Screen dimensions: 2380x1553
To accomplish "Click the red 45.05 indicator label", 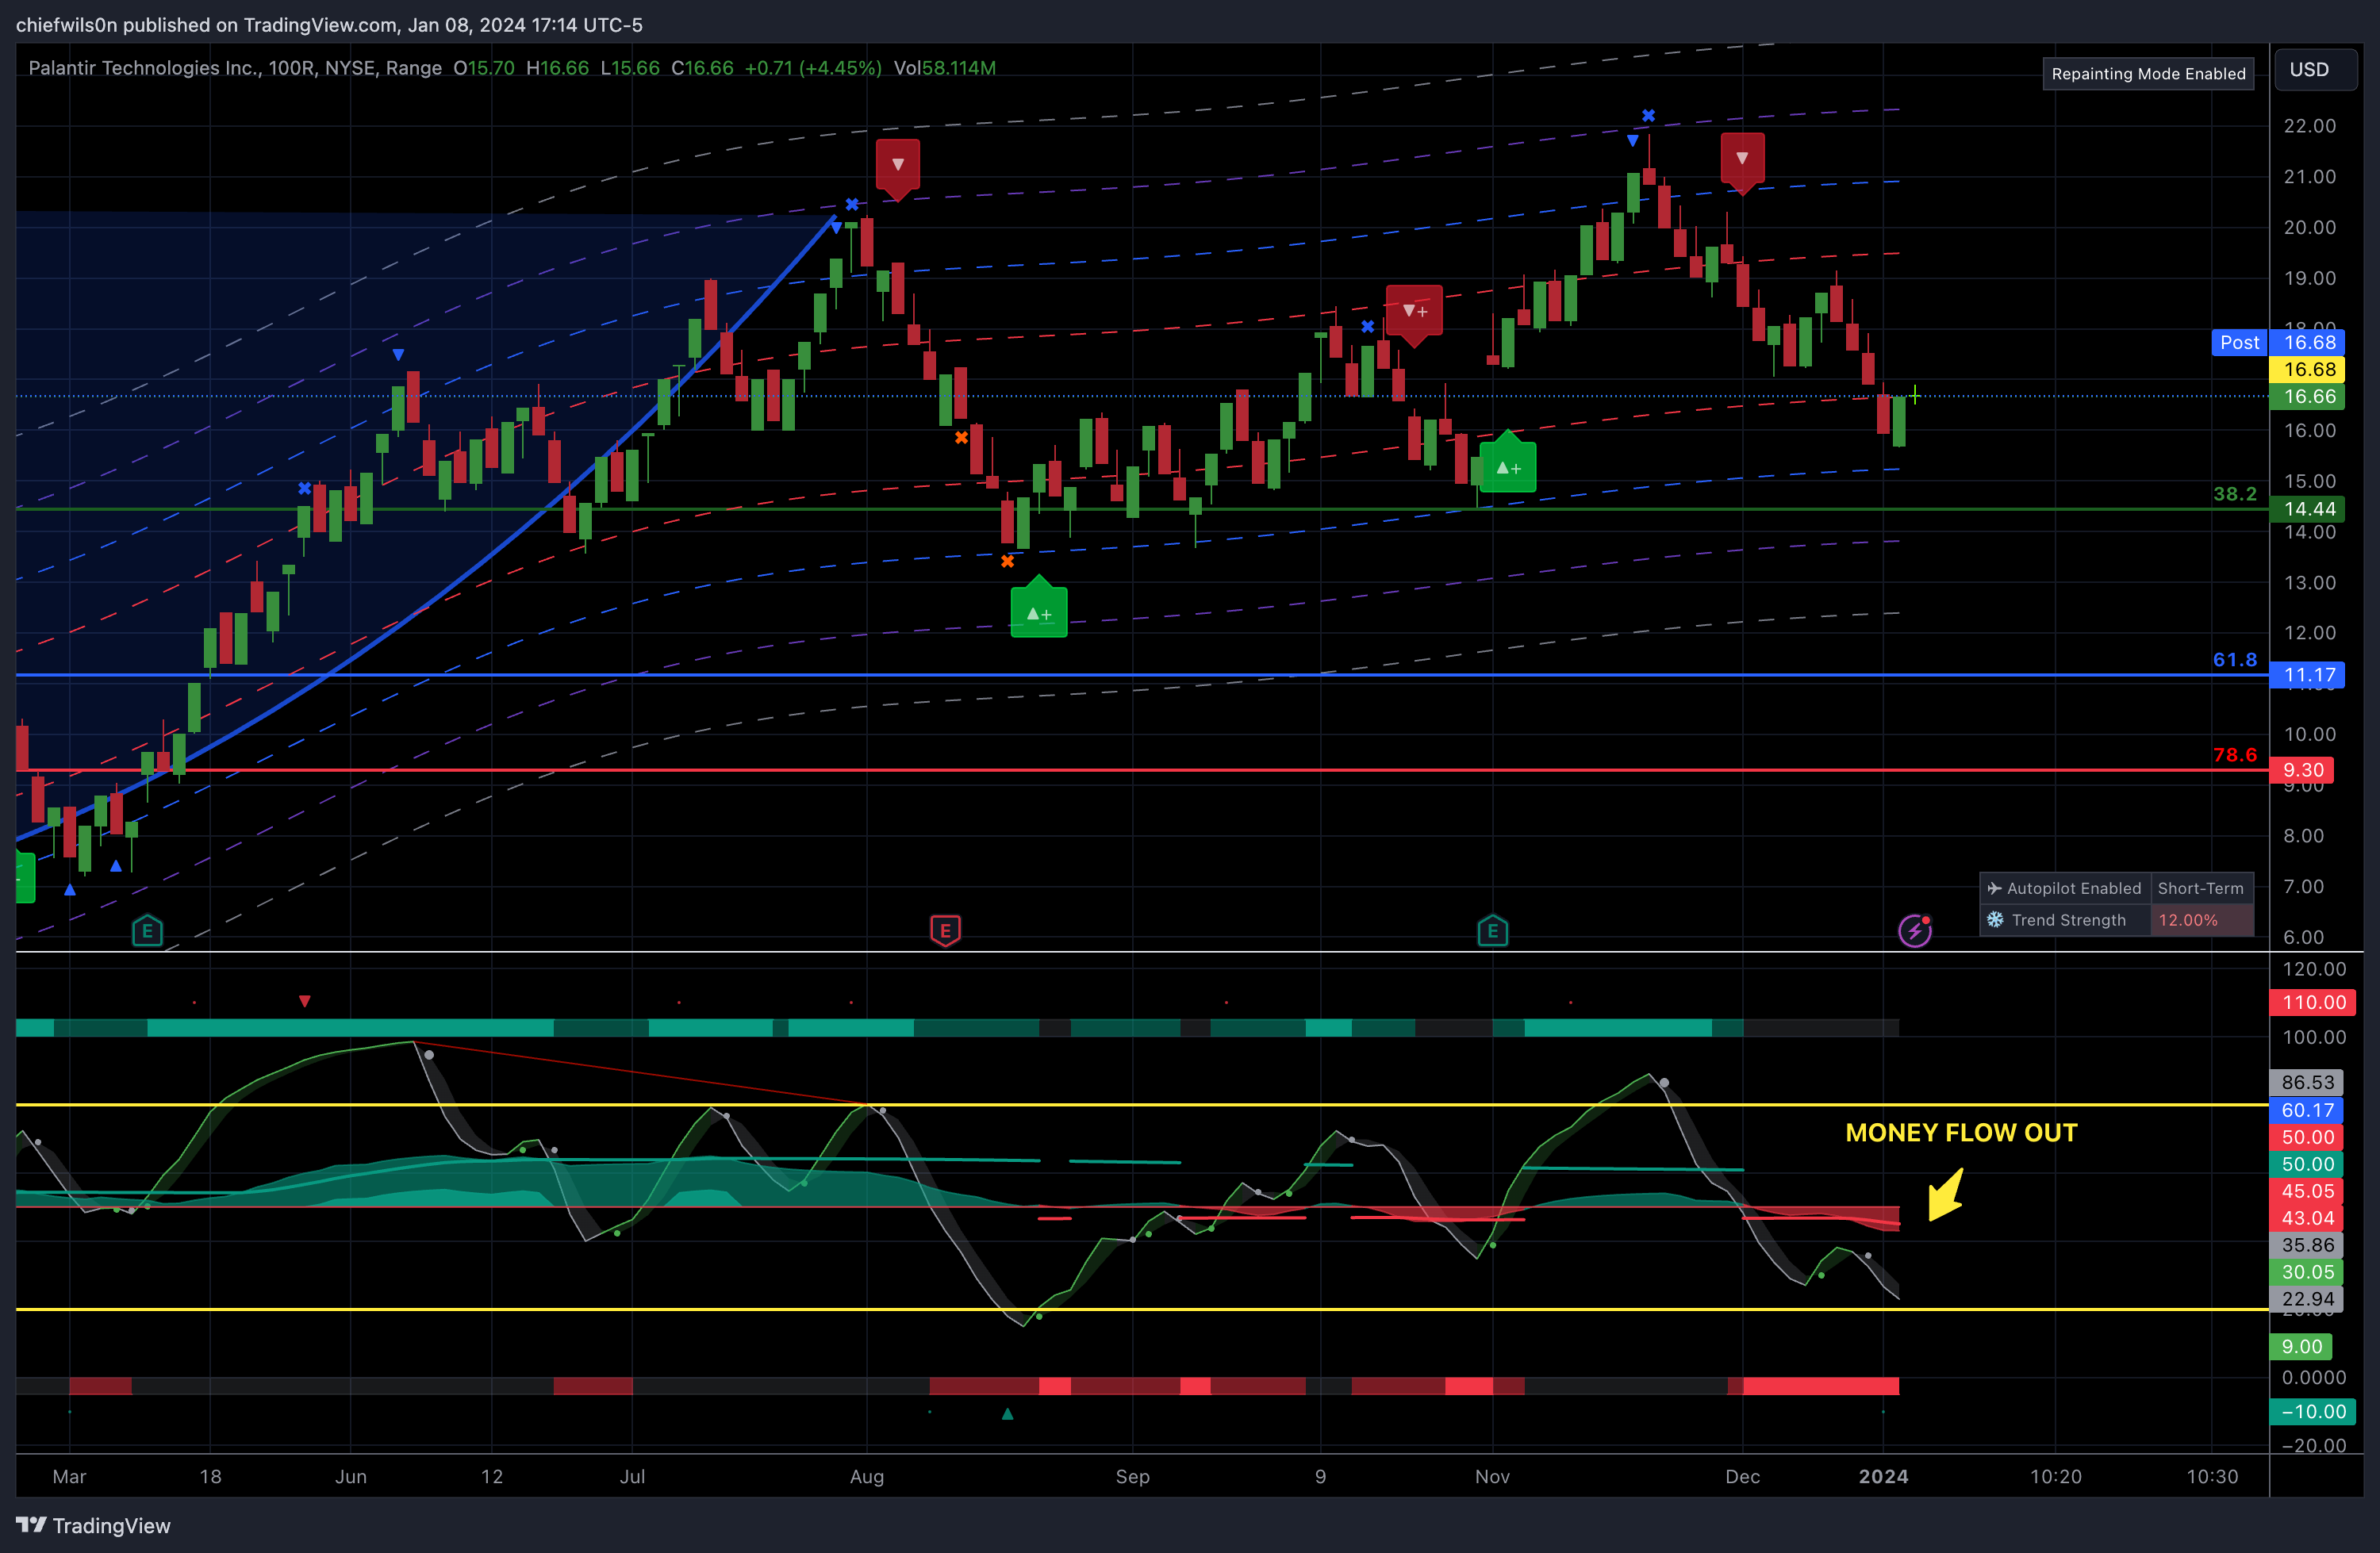I will (2306, 1191).
